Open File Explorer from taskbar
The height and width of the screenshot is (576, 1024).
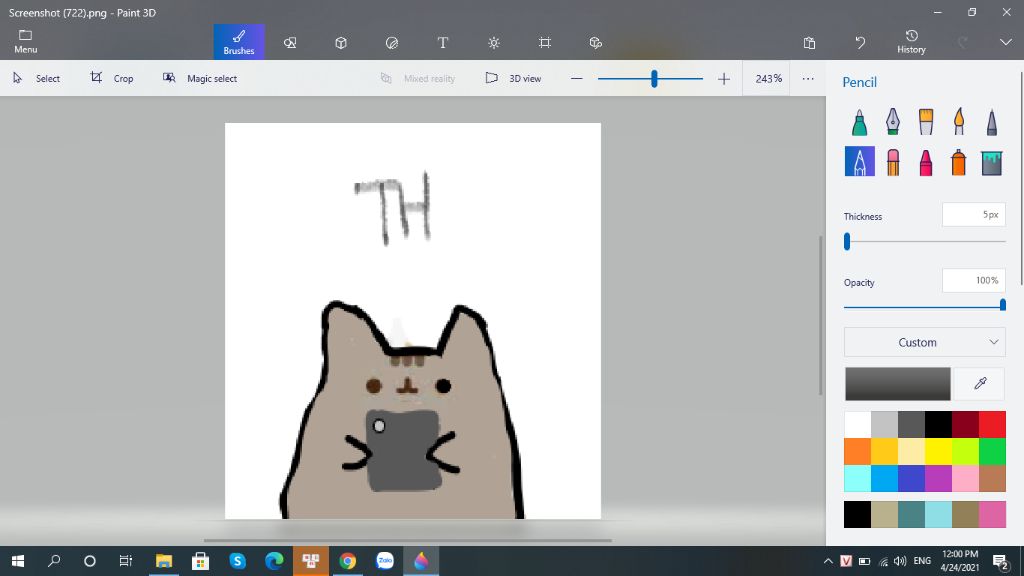click(x=163, y=561)
